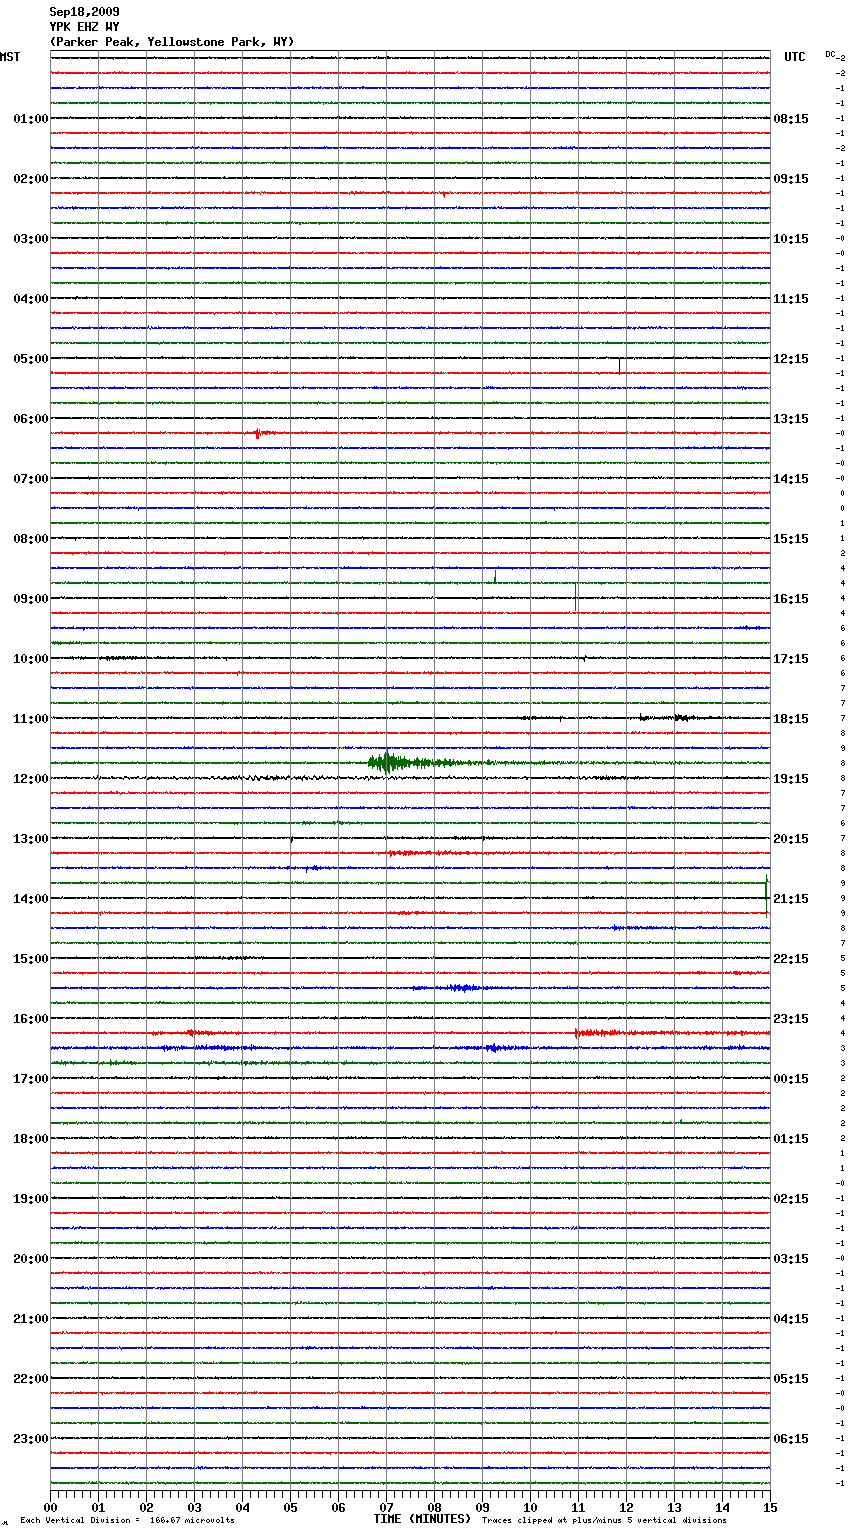Viewport: 850px width, 1534px height.
Task: Click the 09:15 UTC time label
Action: [x=791, y=179]
